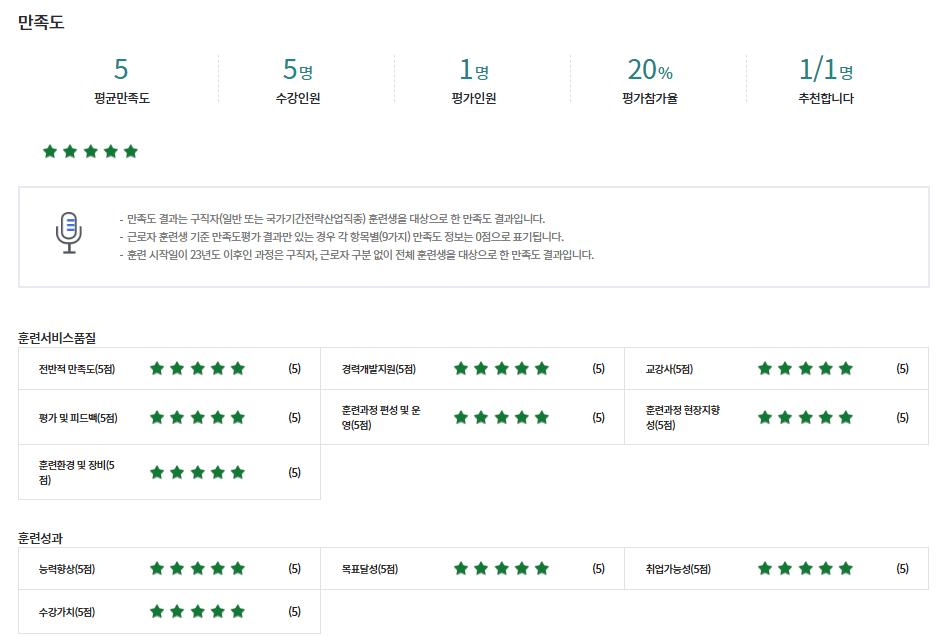Image resolution: width=942 pixels, height=643 pixels.
Task: Click the 훈련과정 편성 및 운영 label
Action: tap(381, 417)
